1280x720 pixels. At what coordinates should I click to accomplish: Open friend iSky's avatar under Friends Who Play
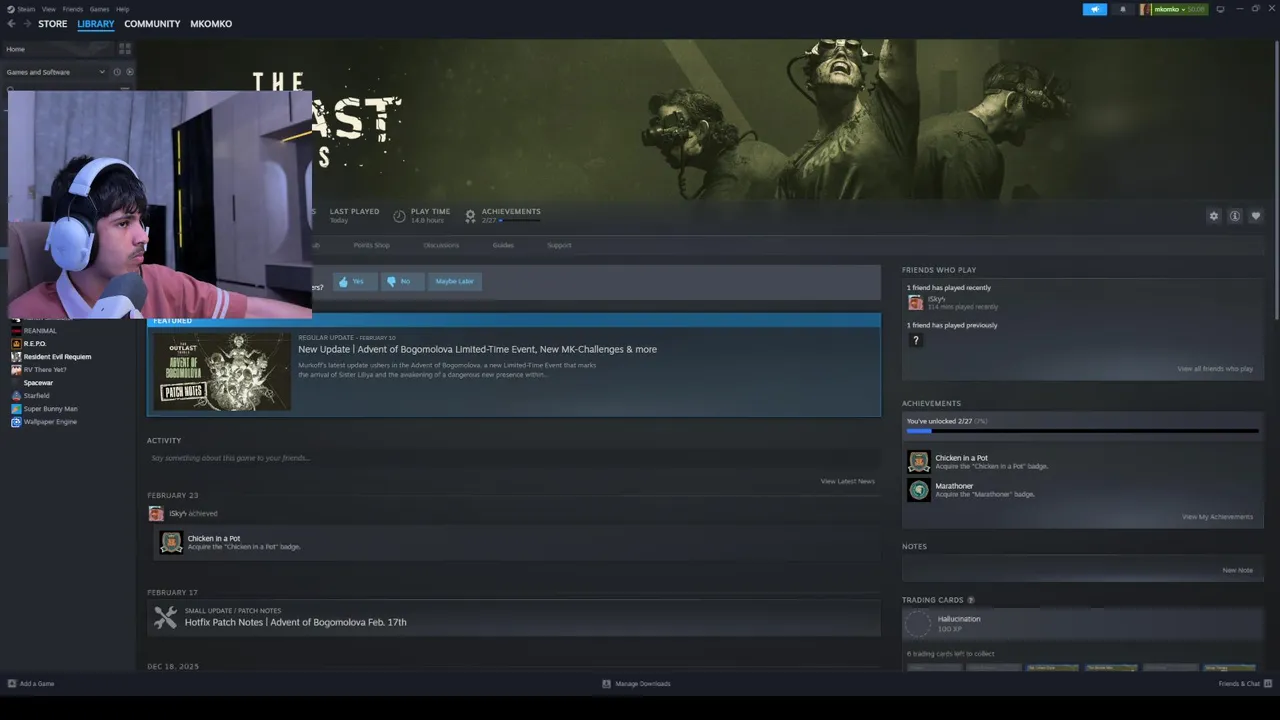(915, 302)
